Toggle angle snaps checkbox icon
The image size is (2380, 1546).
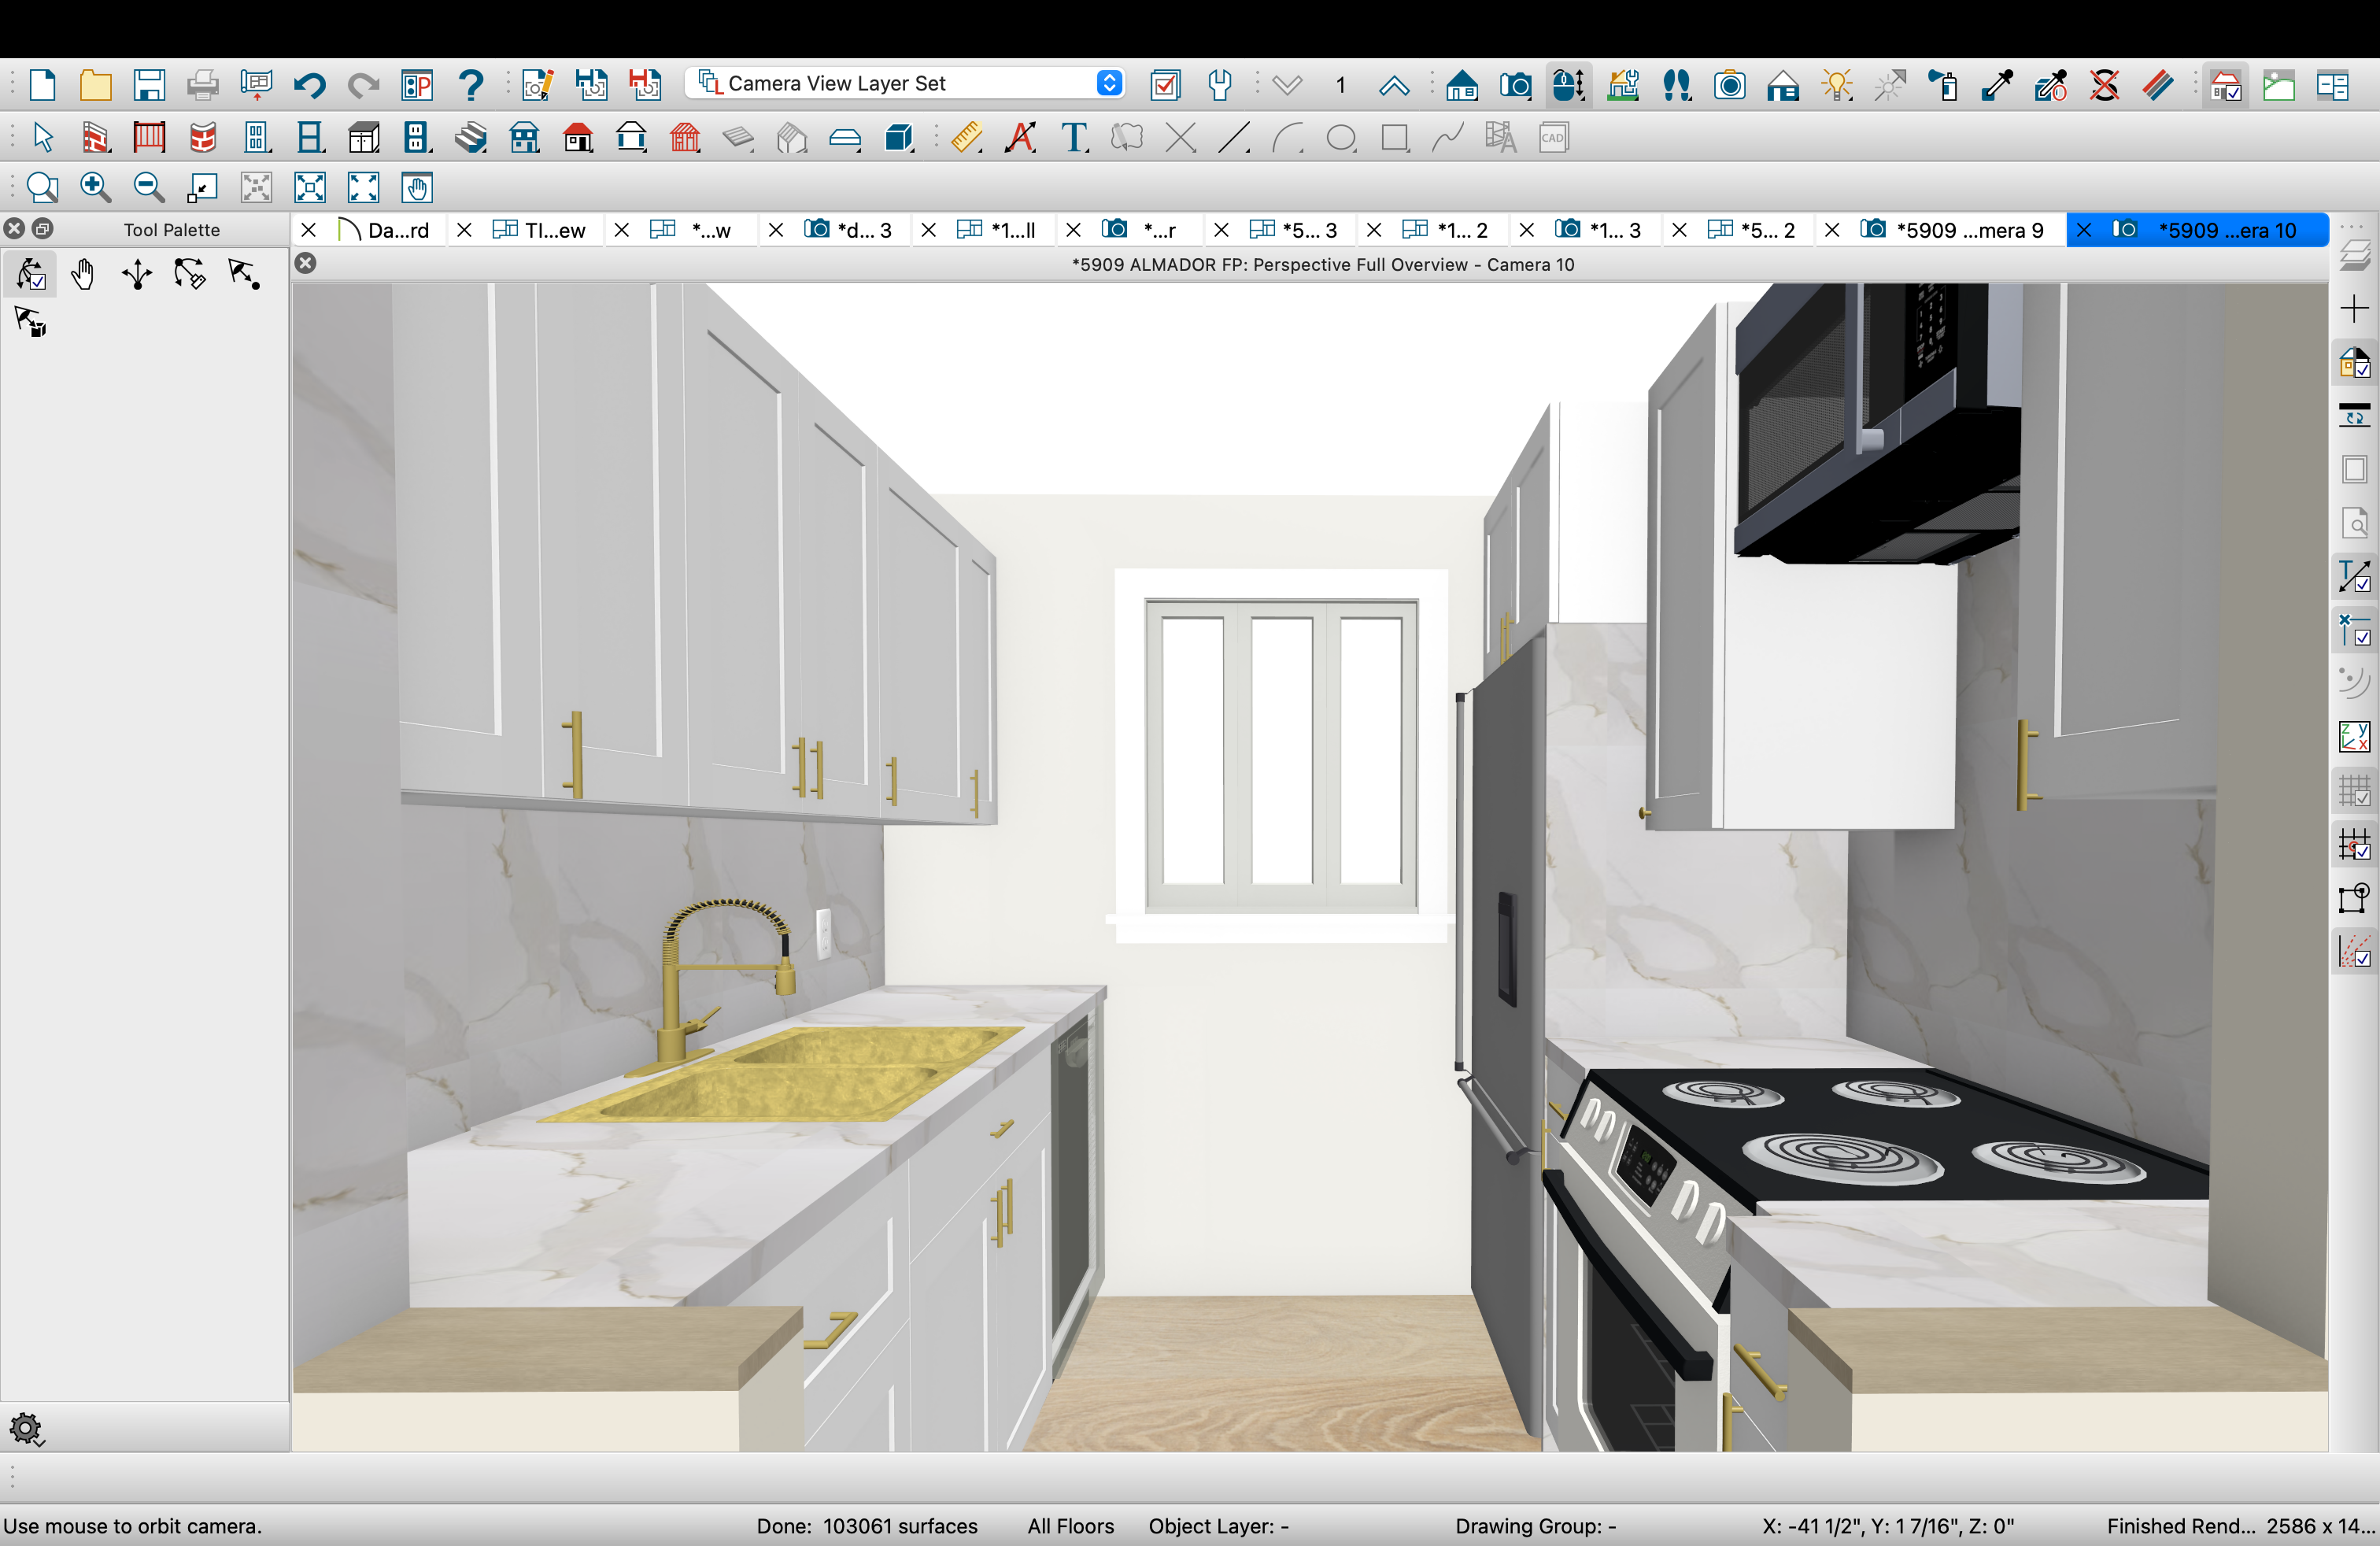2354,951
